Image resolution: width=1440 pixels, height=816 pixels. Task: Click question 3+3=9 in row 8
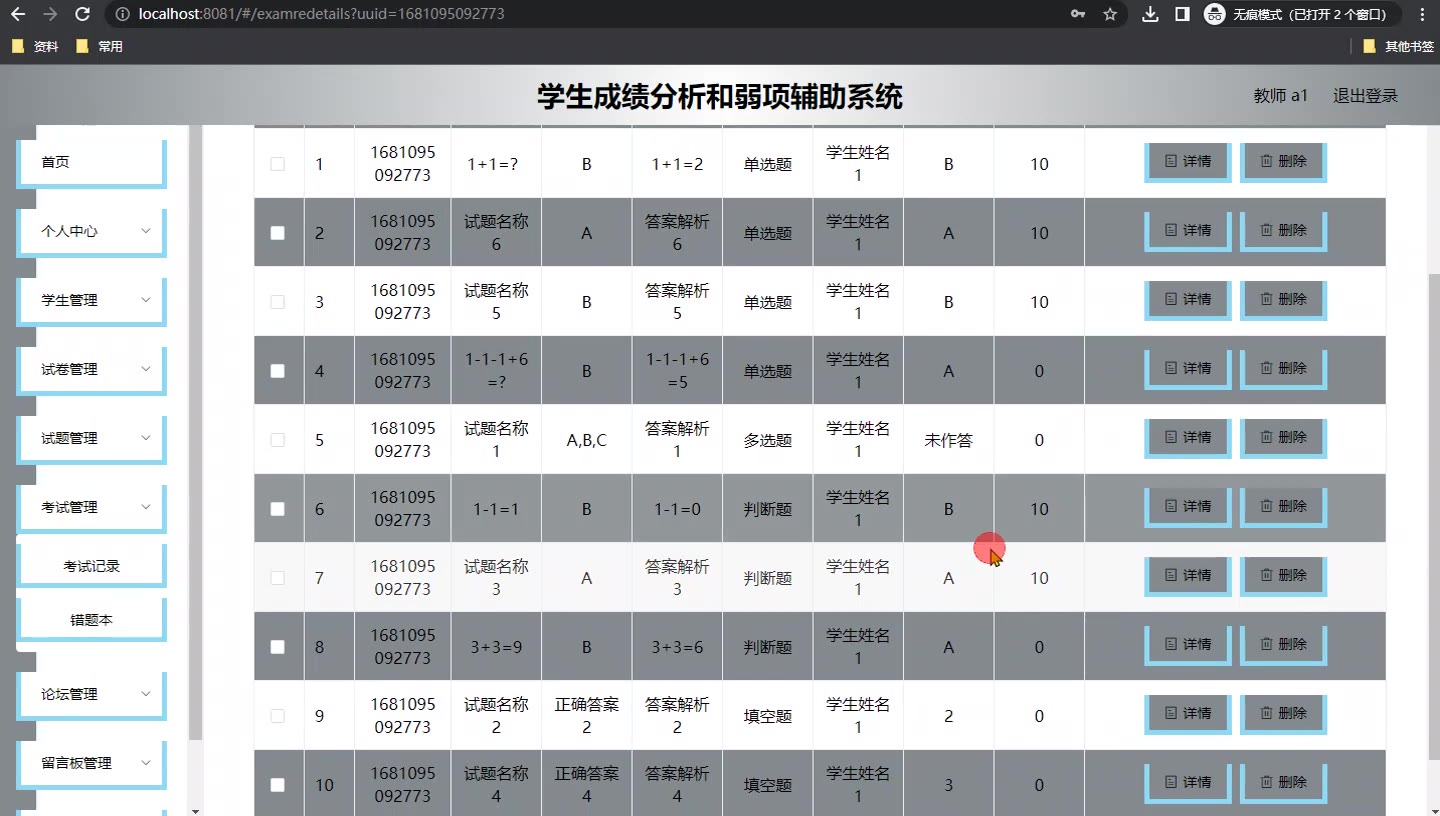pos(496,647)
